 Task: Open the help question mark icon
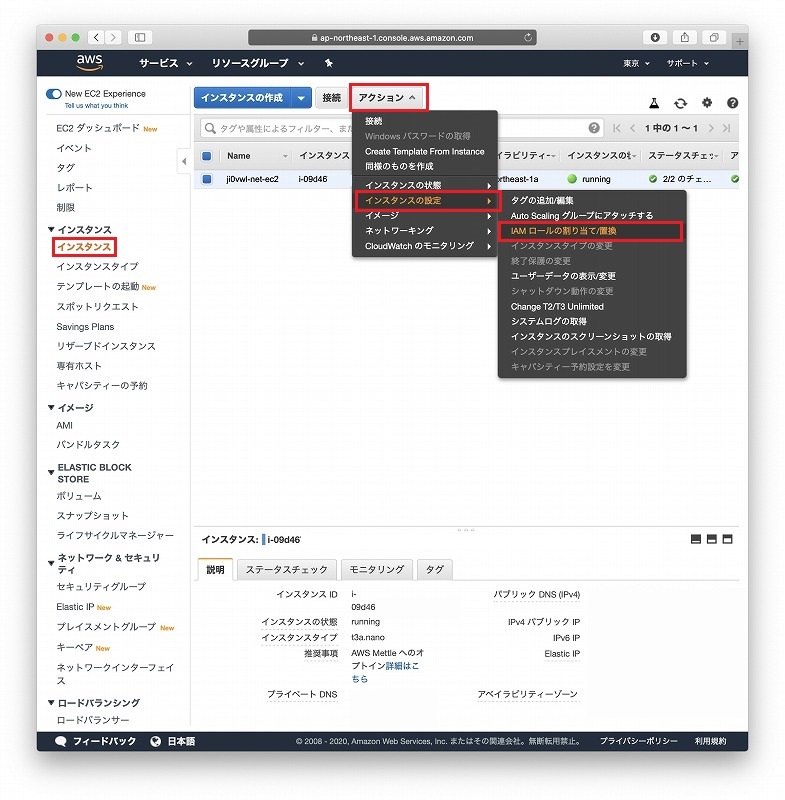732,103
